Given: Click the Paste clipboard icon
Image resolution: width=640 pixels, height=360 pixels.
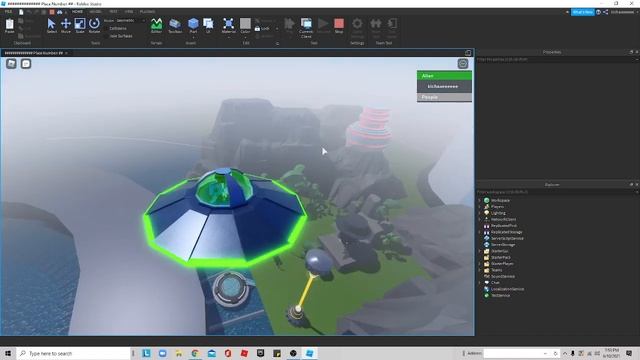Looking at the screenshot, I should 9,26.
